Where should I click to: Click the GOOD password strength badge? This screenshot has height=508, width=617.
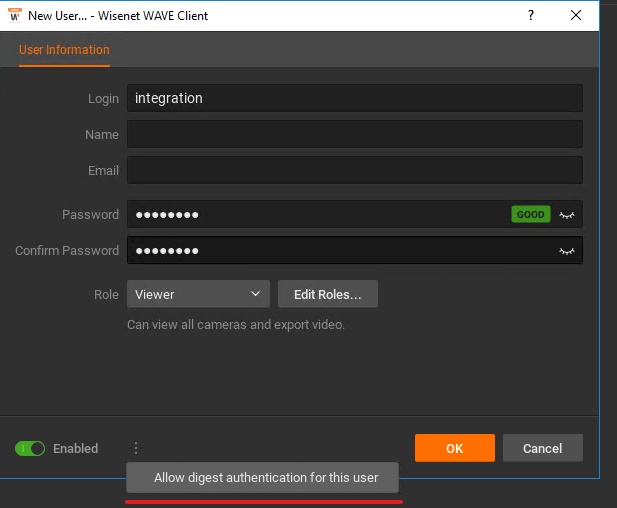point(530,214)
